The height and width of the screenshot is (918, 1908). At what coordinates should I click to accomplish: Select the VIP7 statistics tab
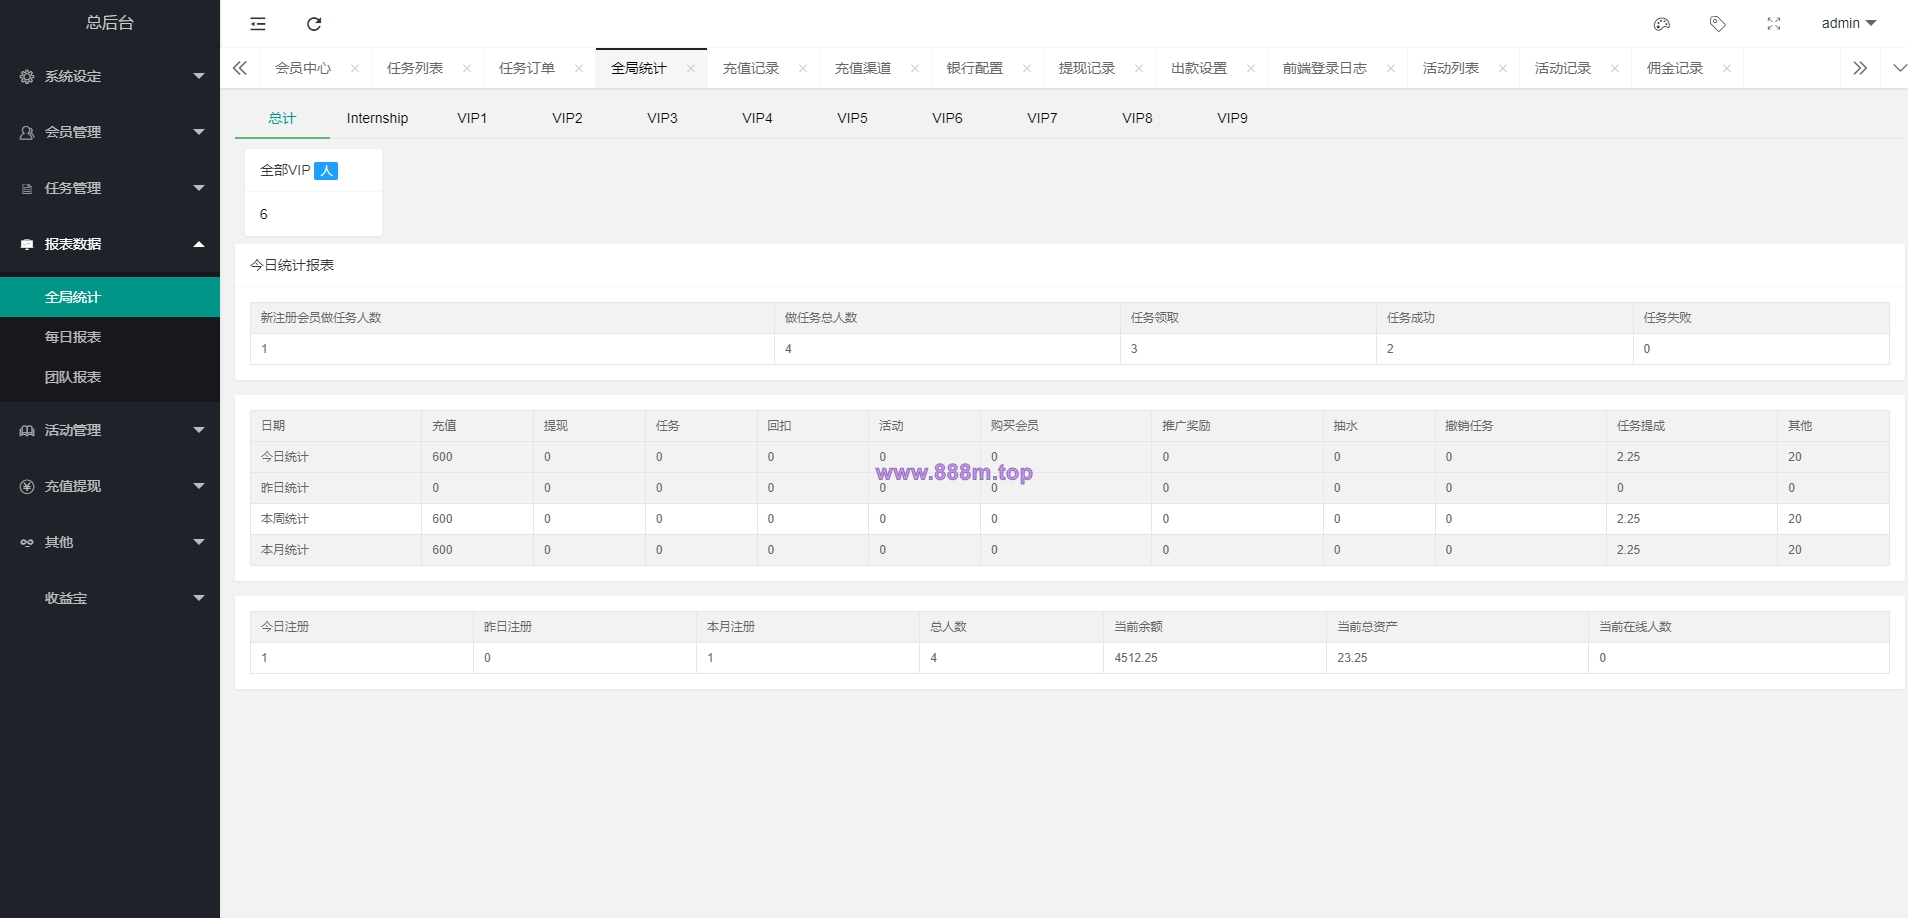coord(1042,118)
